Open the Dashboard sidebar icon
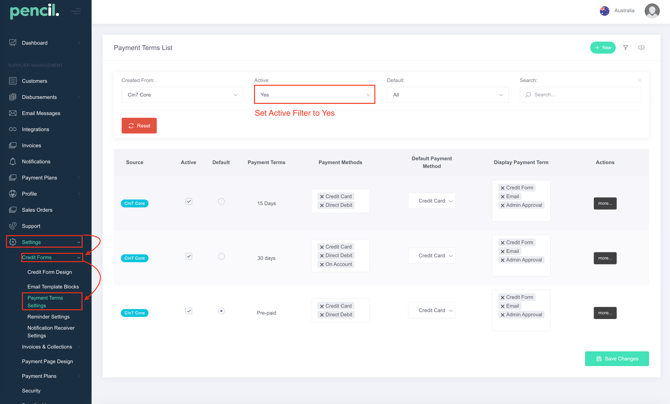This screenshot has height=404, width=670. pyautogui.click(x=13, y=43)
